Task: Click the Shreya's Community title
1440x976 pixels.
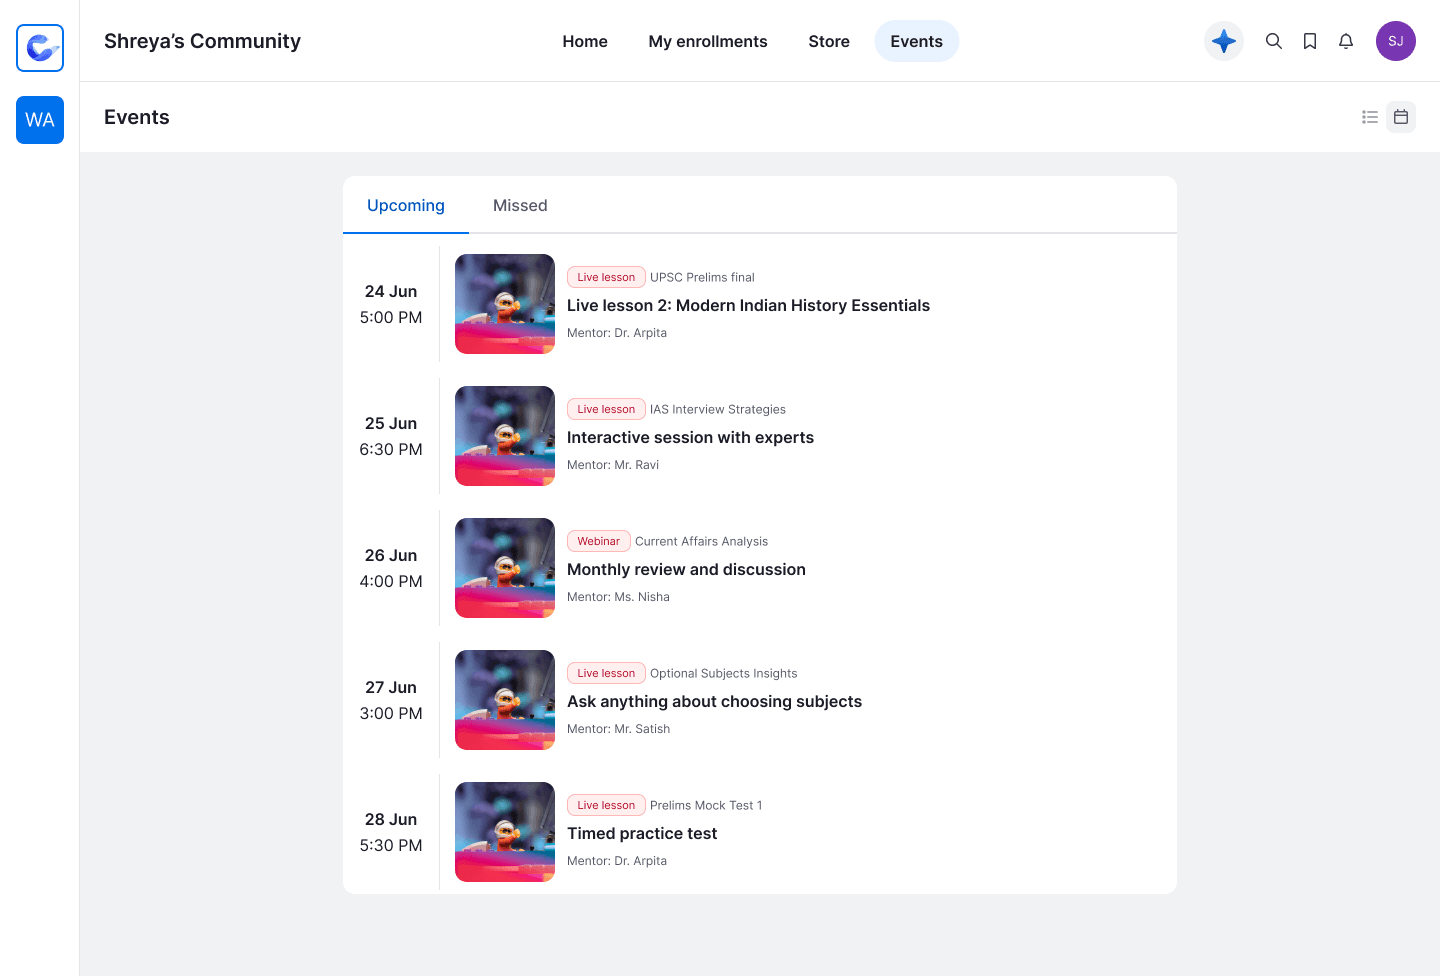Action: 202,41
